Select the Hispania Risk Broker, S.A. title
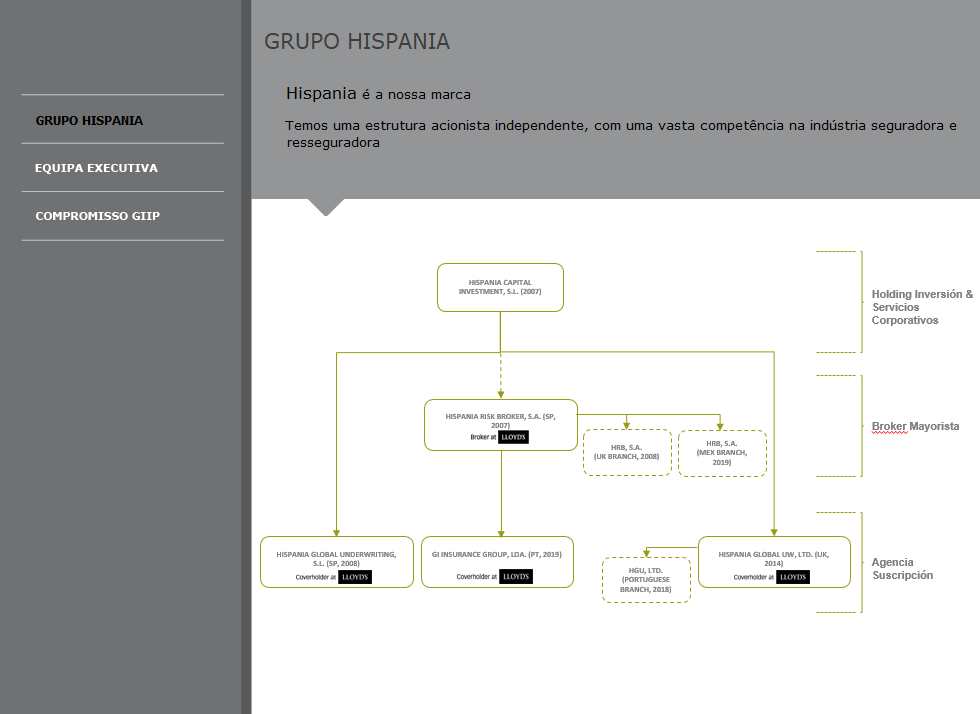980x714 pixels. coord(500,420)
